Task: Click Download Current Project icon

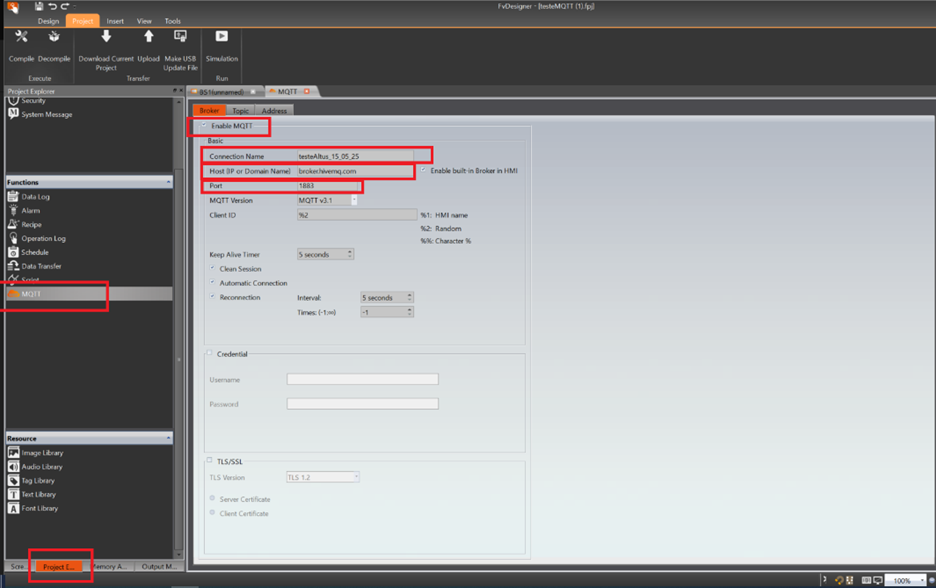Action: point(106,37)
